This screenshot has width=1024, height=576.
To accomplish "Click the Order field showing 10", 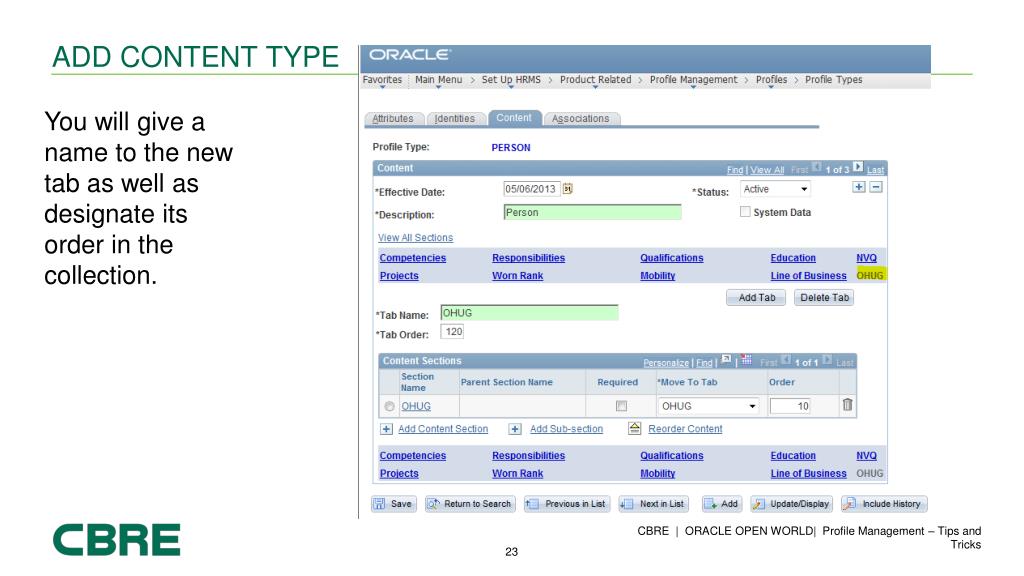I will pyautogui.click(x=790, y=406).
